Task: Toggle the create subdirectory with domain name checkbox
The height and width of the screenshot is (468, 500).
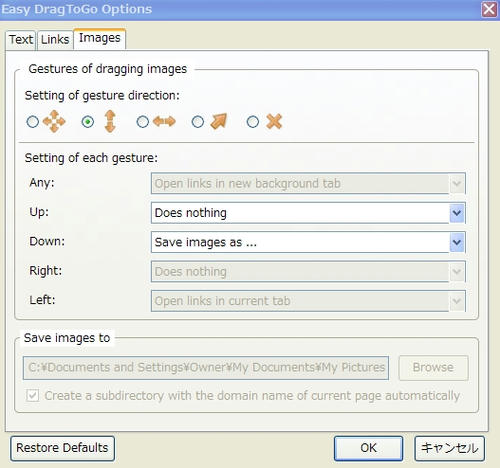Action: point(33,396)
